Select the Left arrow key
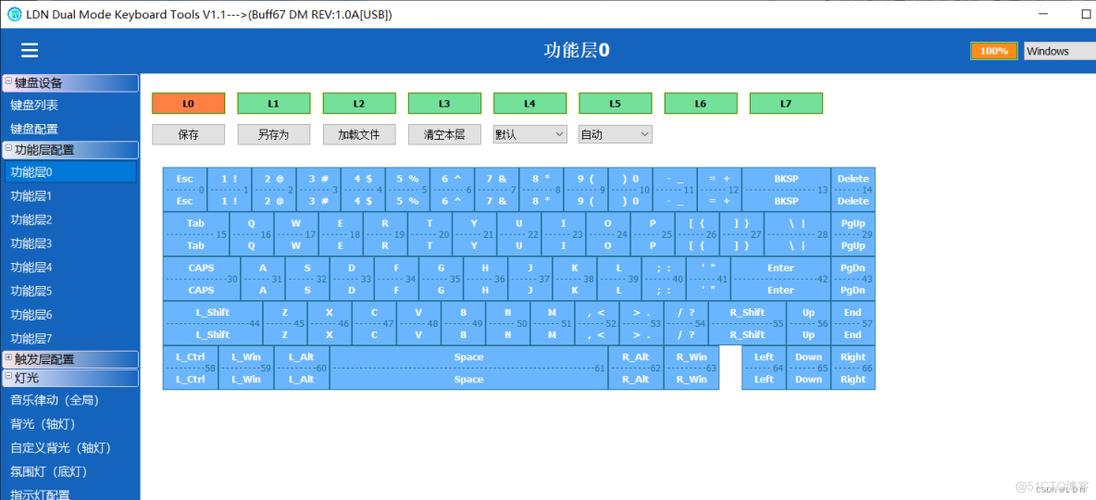 click(x=764, y=368)
